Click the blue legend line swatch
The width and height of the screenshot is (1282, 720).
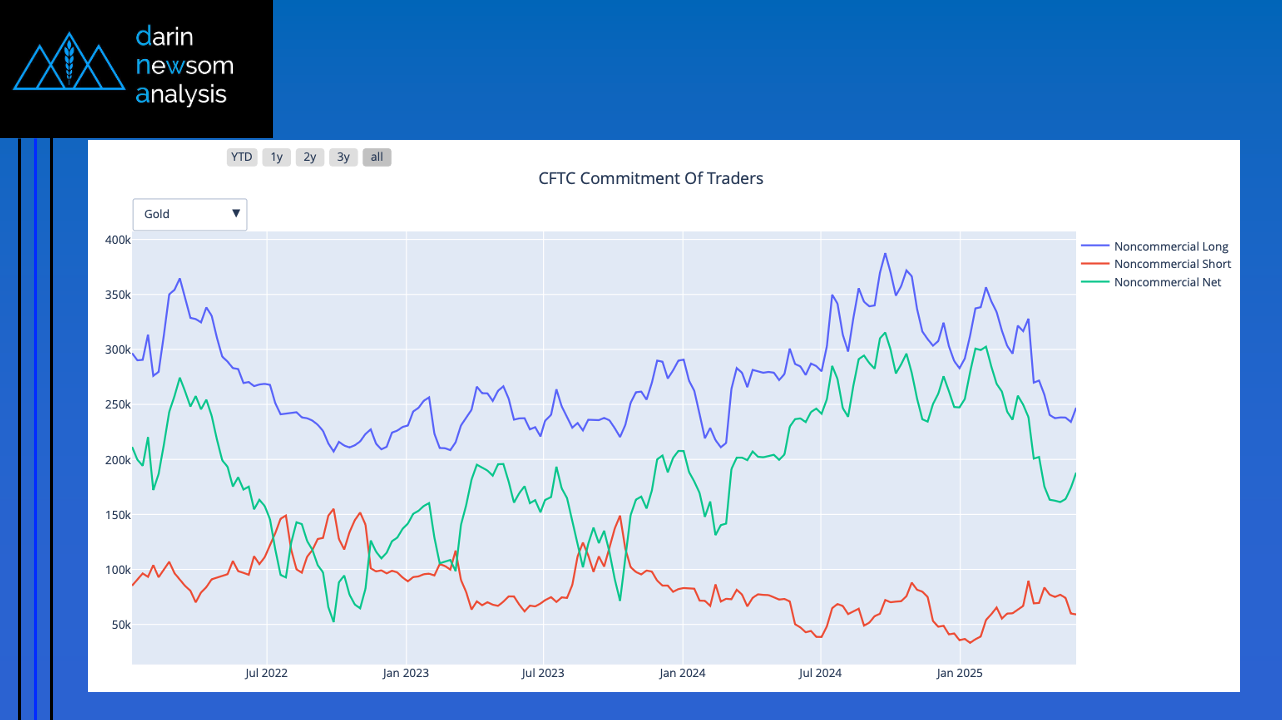pos(1096,247)
